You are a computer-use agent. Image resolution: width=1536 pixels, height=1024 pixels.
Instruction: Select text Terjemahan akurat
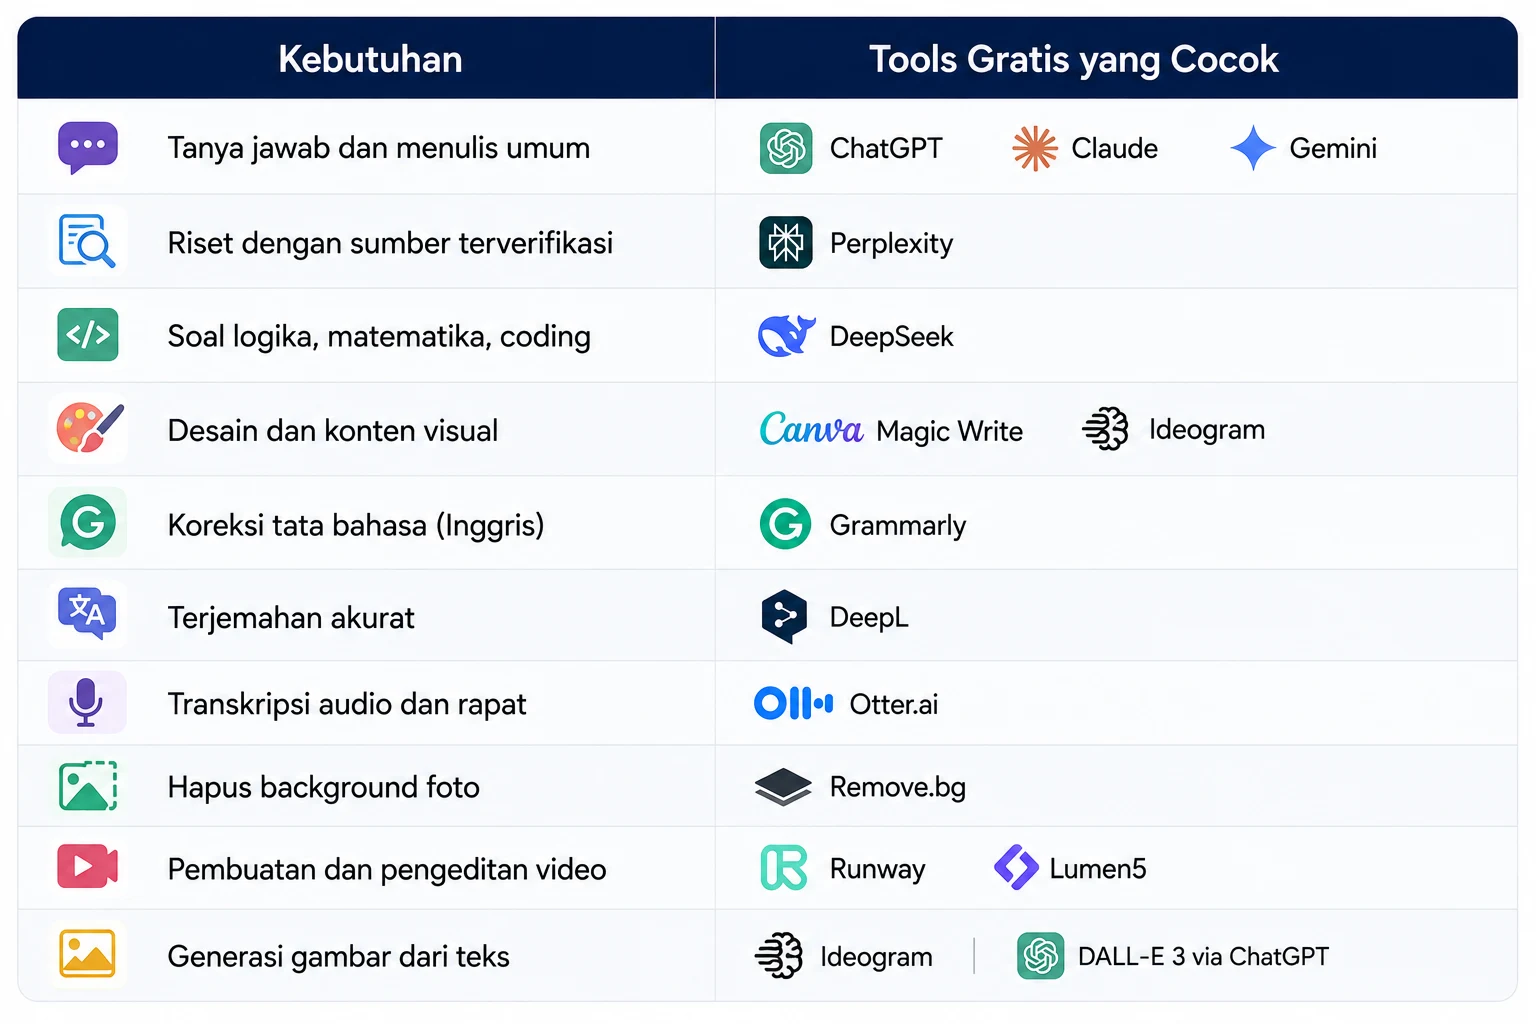(291, 618)
